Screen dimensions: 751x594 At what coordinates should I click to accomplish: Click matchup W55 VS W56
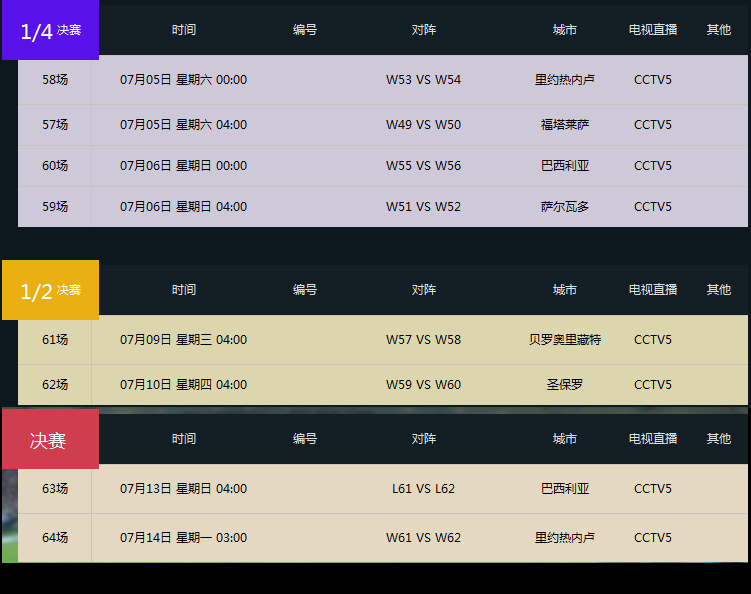pos(423,166)
